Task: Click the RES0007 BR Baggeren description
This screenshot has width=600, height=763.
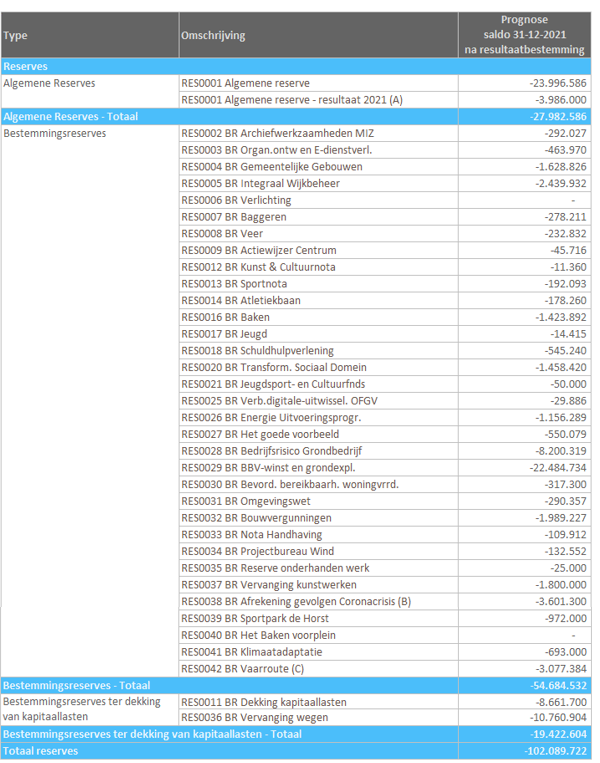Action: pyautogui.click(x=234, y=217)
